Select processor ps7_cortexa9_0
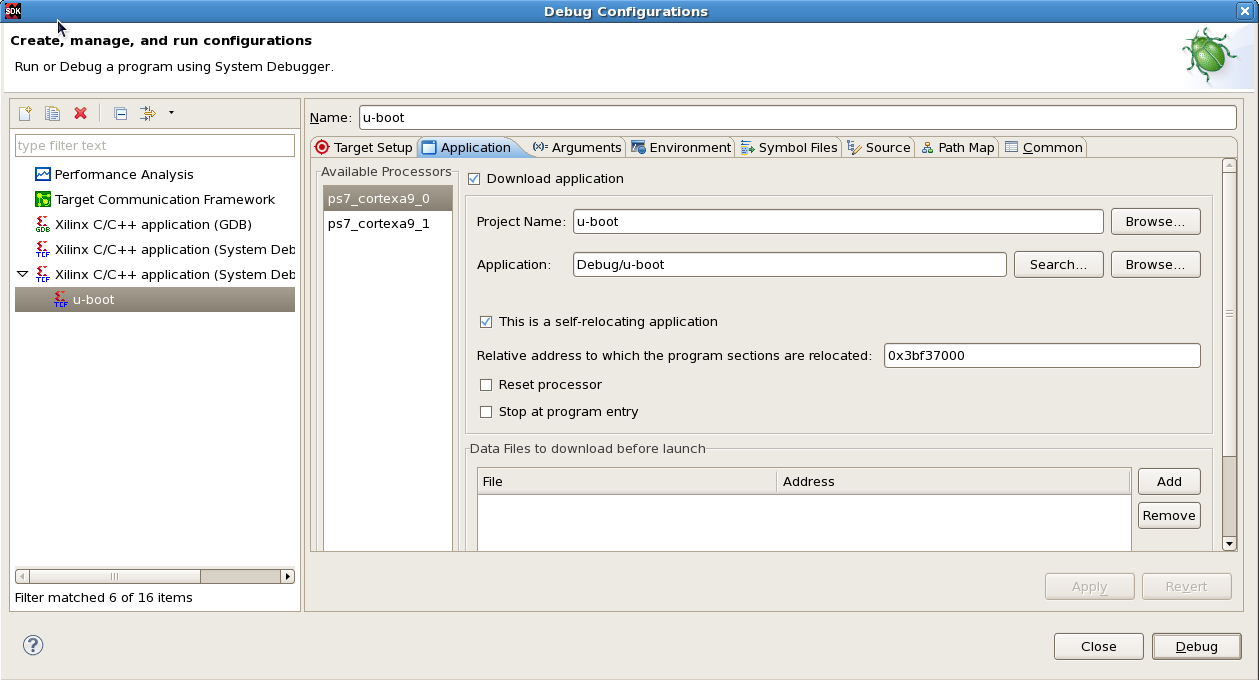The height and width of the screenshot is (680, 1259). (388, 198)
